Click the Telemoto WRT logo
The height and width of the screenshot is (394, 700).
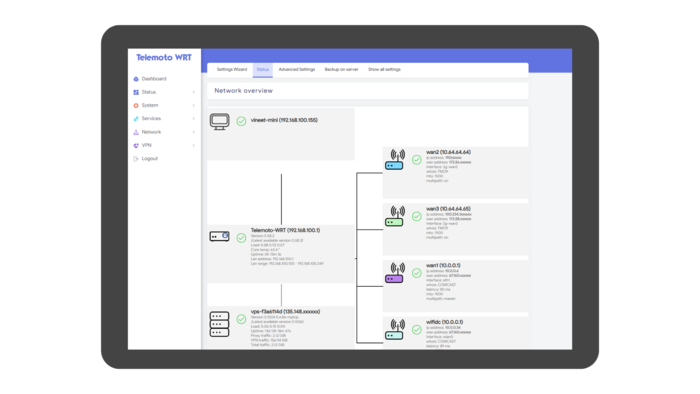[x=164, y=58]
